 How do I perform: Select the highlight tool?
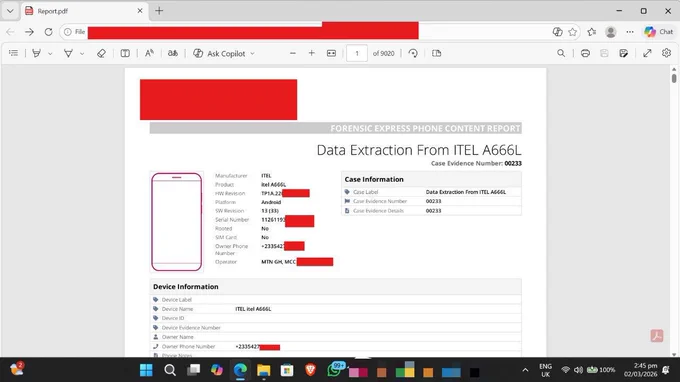click(x=37, y=53)
